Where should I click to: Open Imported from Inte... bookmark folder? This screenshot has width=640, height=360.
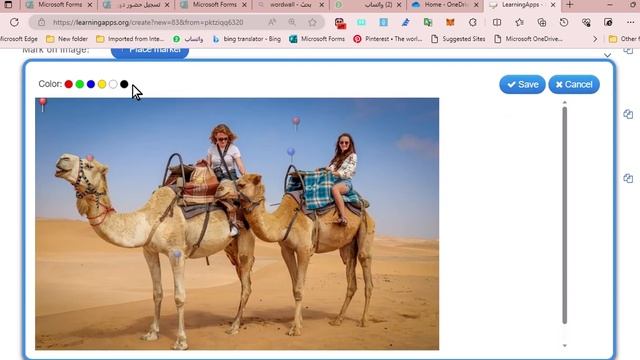click(x=130, y=39)
